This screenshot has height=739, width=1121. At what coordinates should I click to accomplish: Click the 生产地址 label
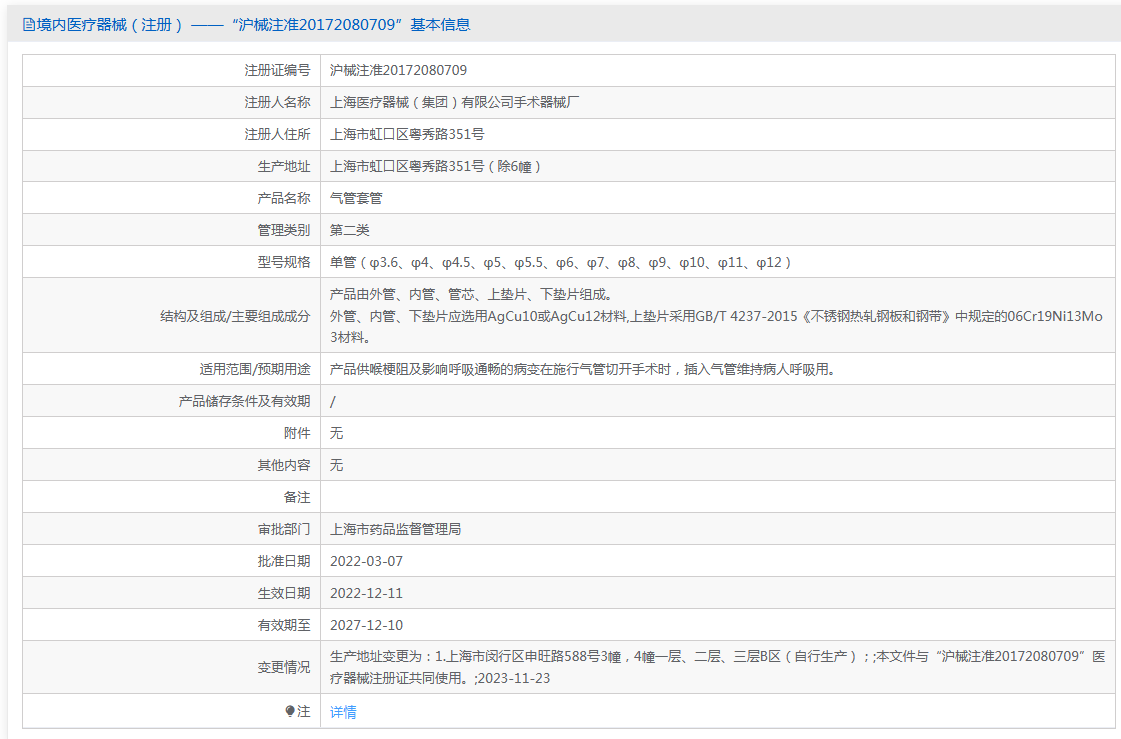pos(284,167)
